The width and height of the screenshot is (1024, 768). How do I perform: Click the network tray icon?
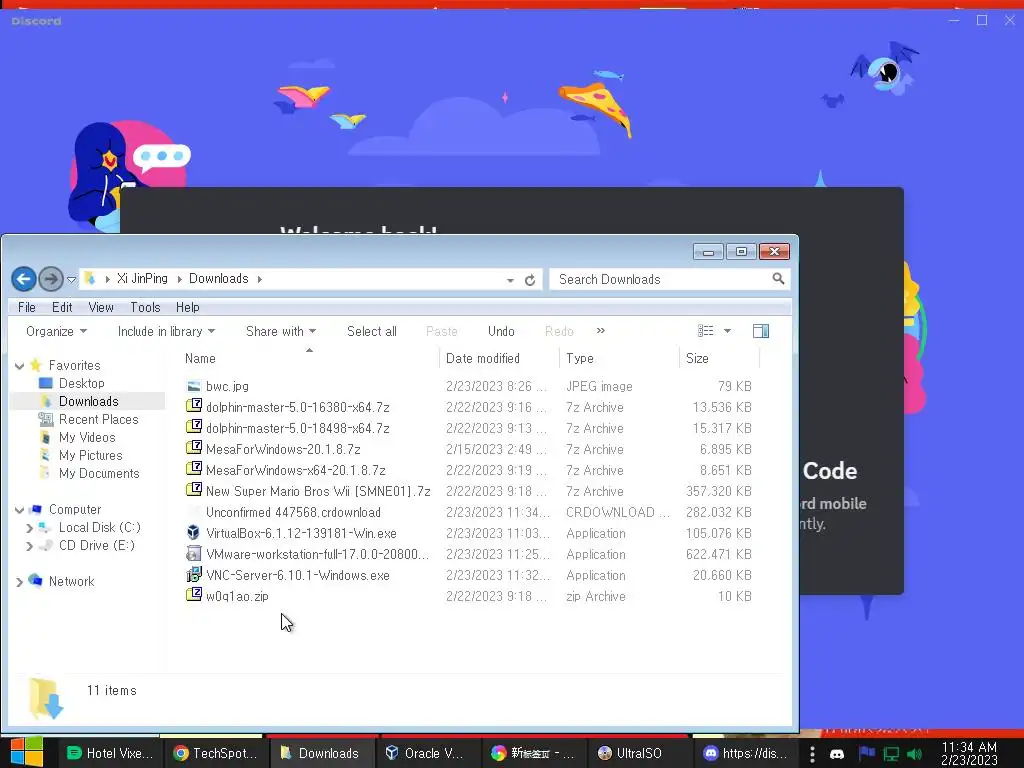click(891, 754)
